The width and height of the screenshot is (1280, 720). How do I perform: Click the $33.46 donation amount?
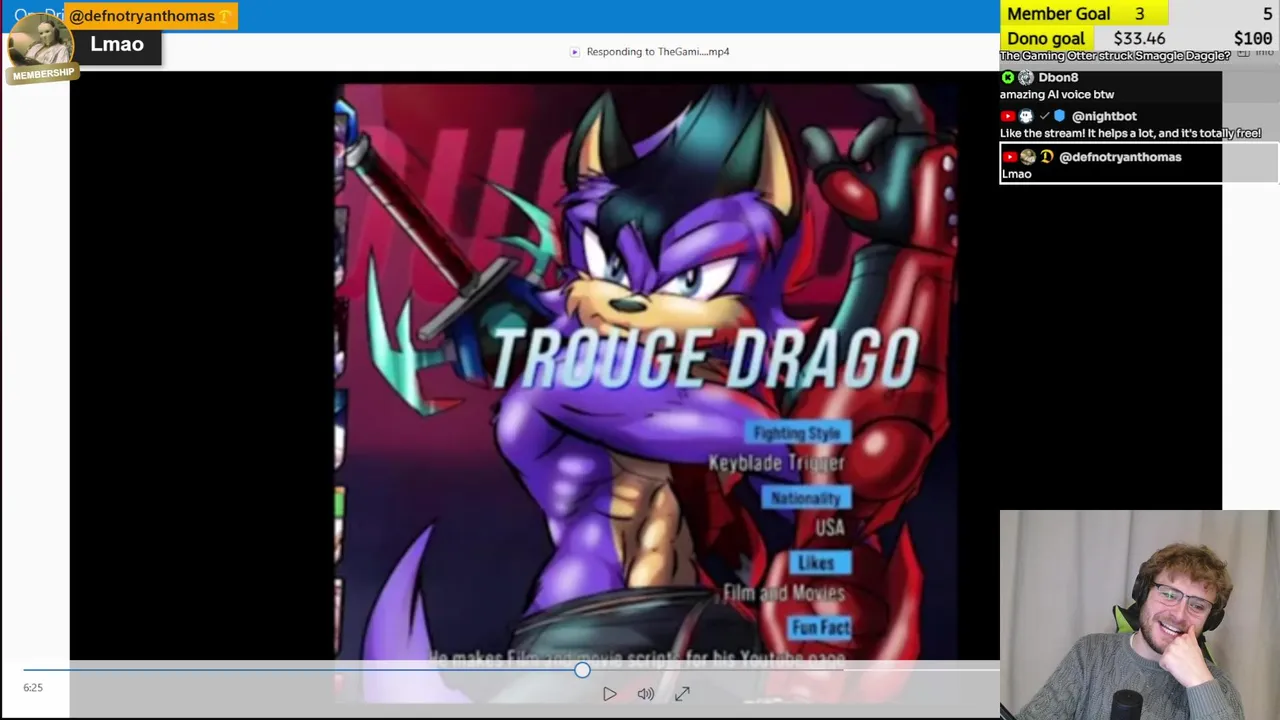pos(1139,38)
